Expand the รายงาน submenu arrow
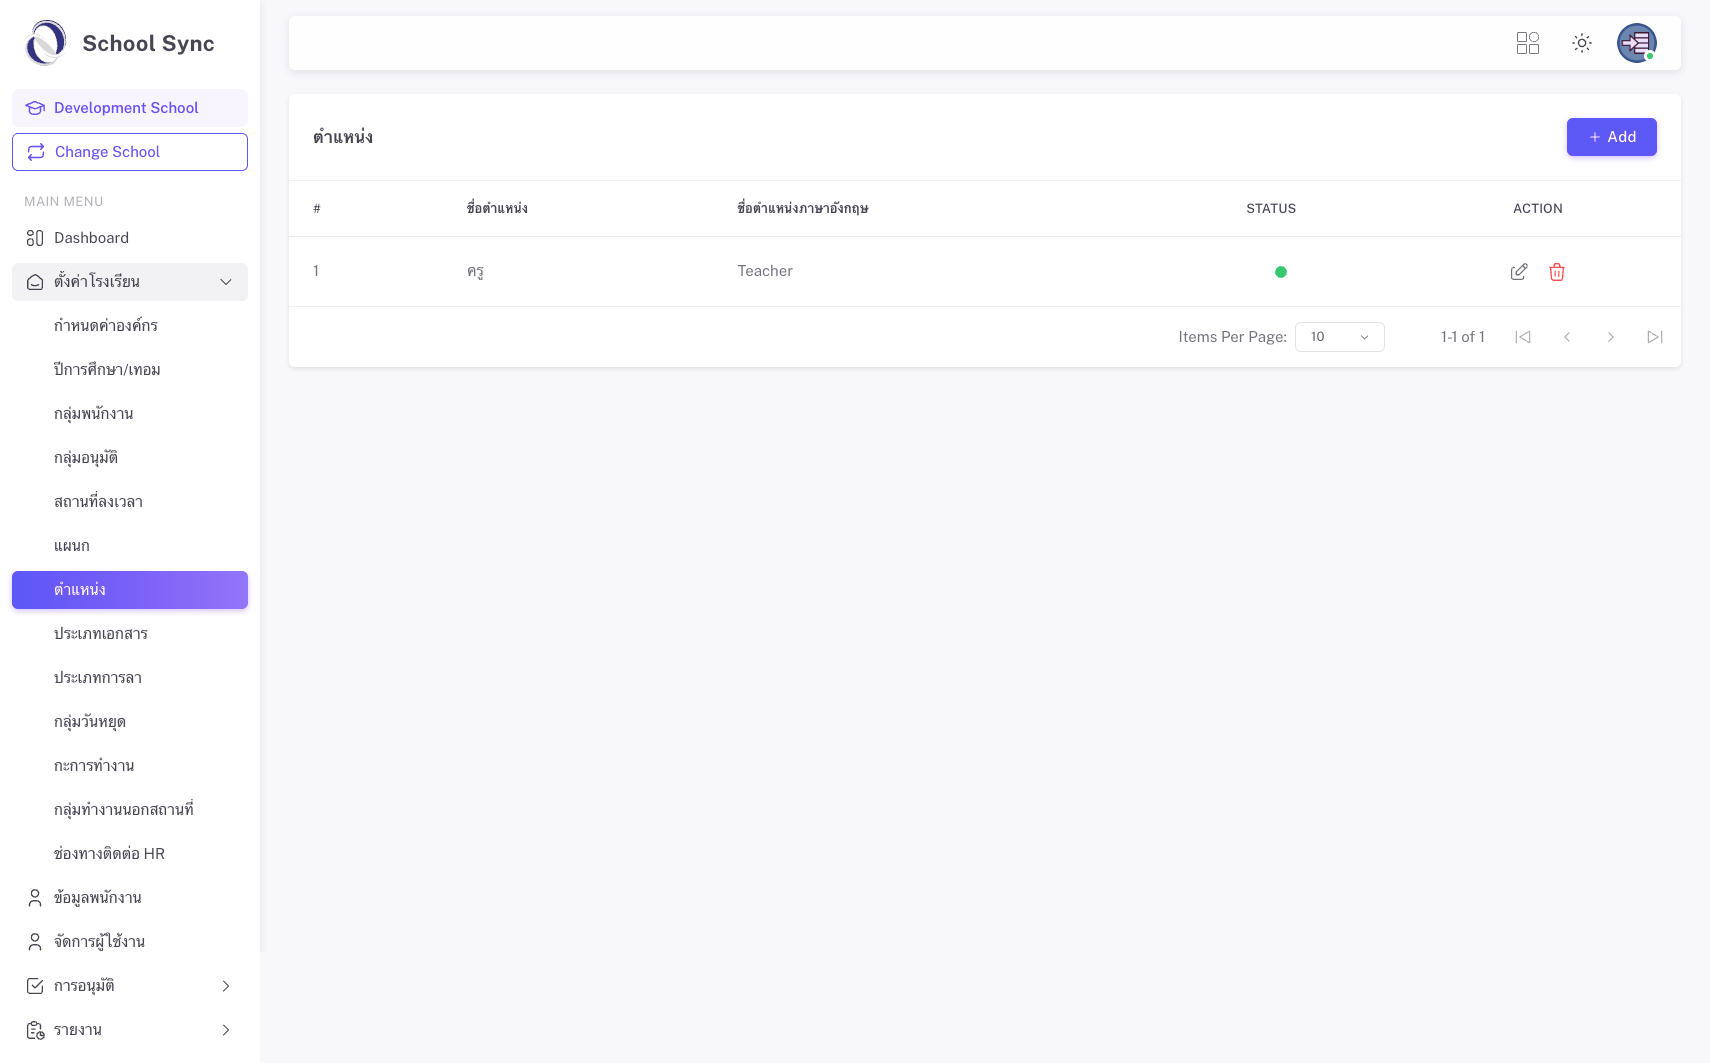Screen dimensions: 1710x1063 [x=226, y=1030]
